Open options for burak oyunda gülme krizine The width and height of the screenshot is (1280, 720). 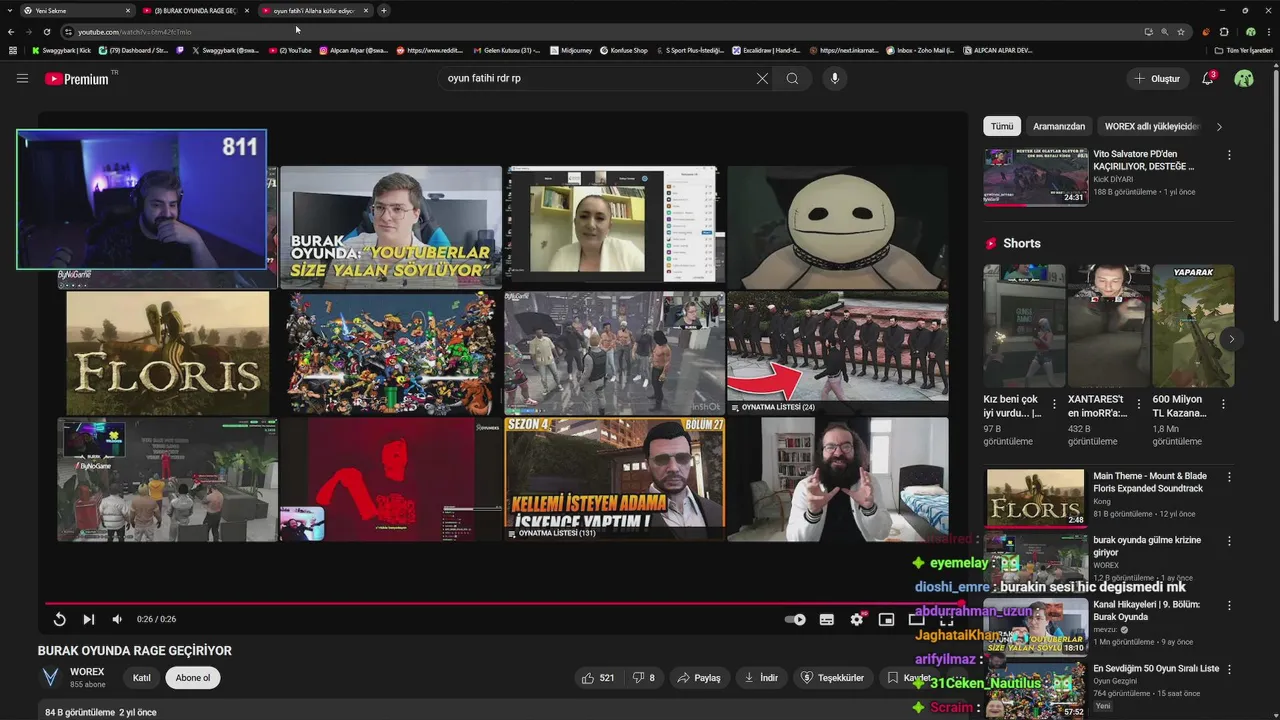(1229, 541)
